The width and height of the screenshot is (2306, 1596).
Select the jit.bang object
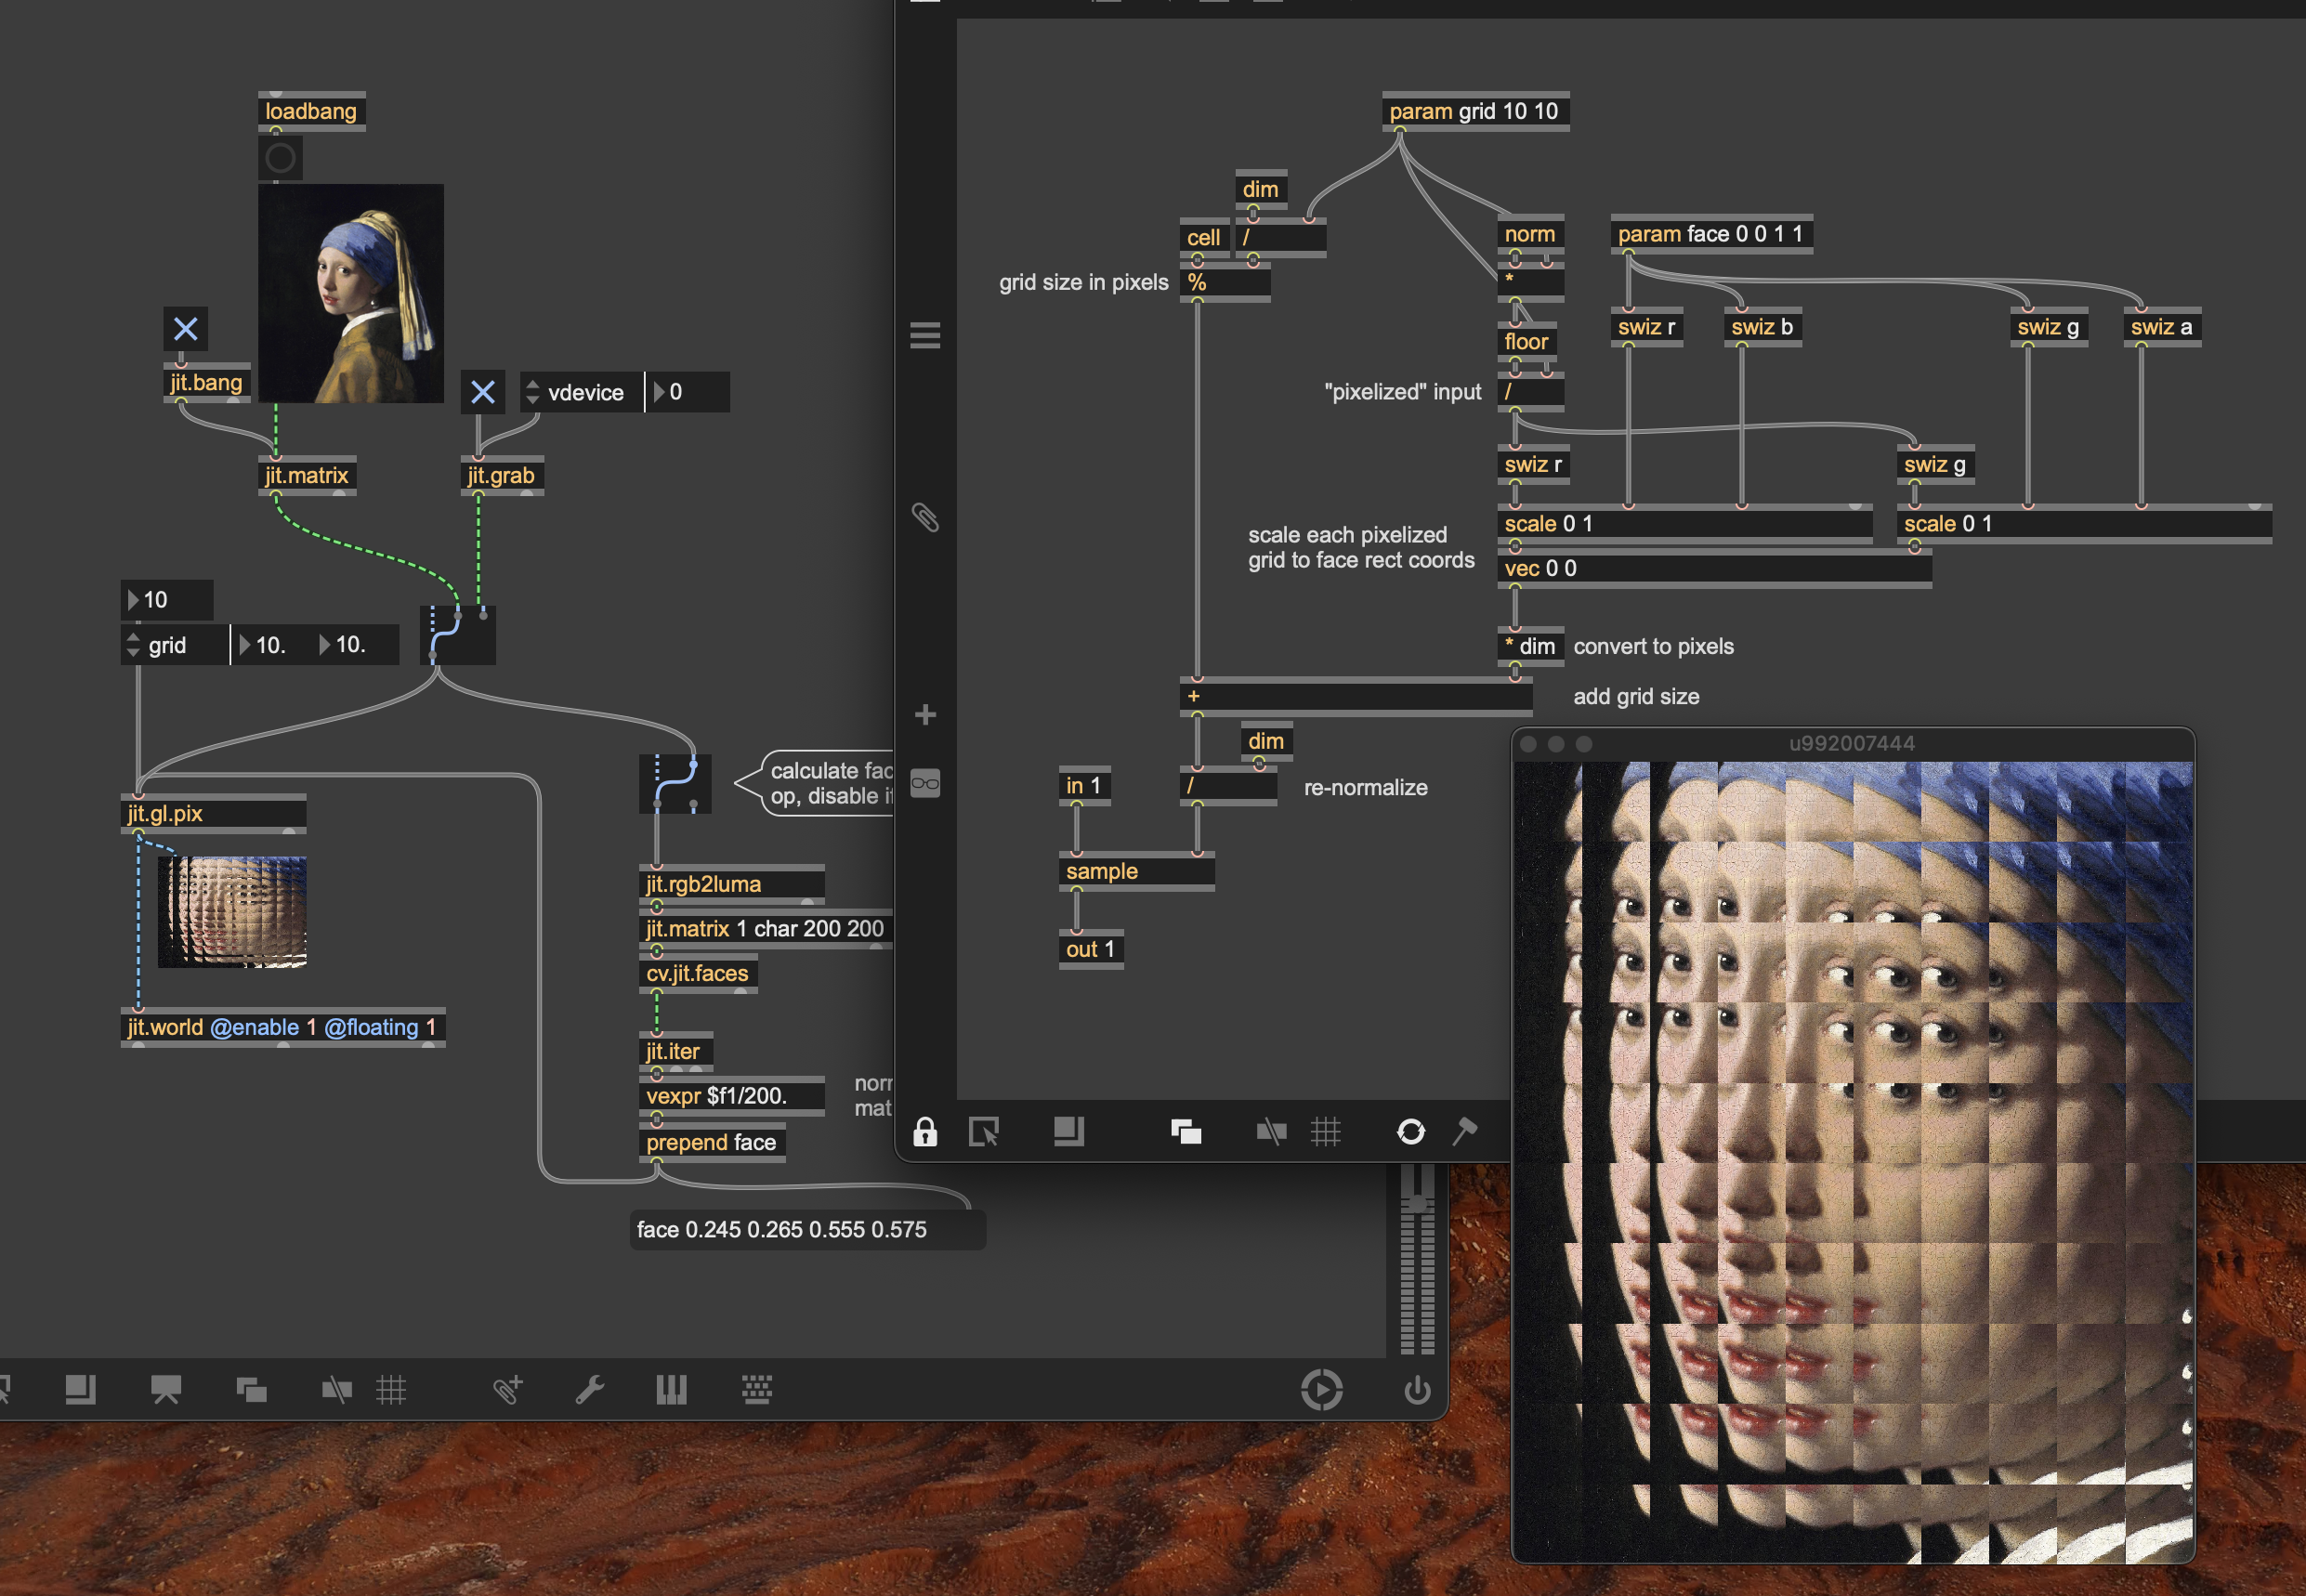click(x=207, y=383)
